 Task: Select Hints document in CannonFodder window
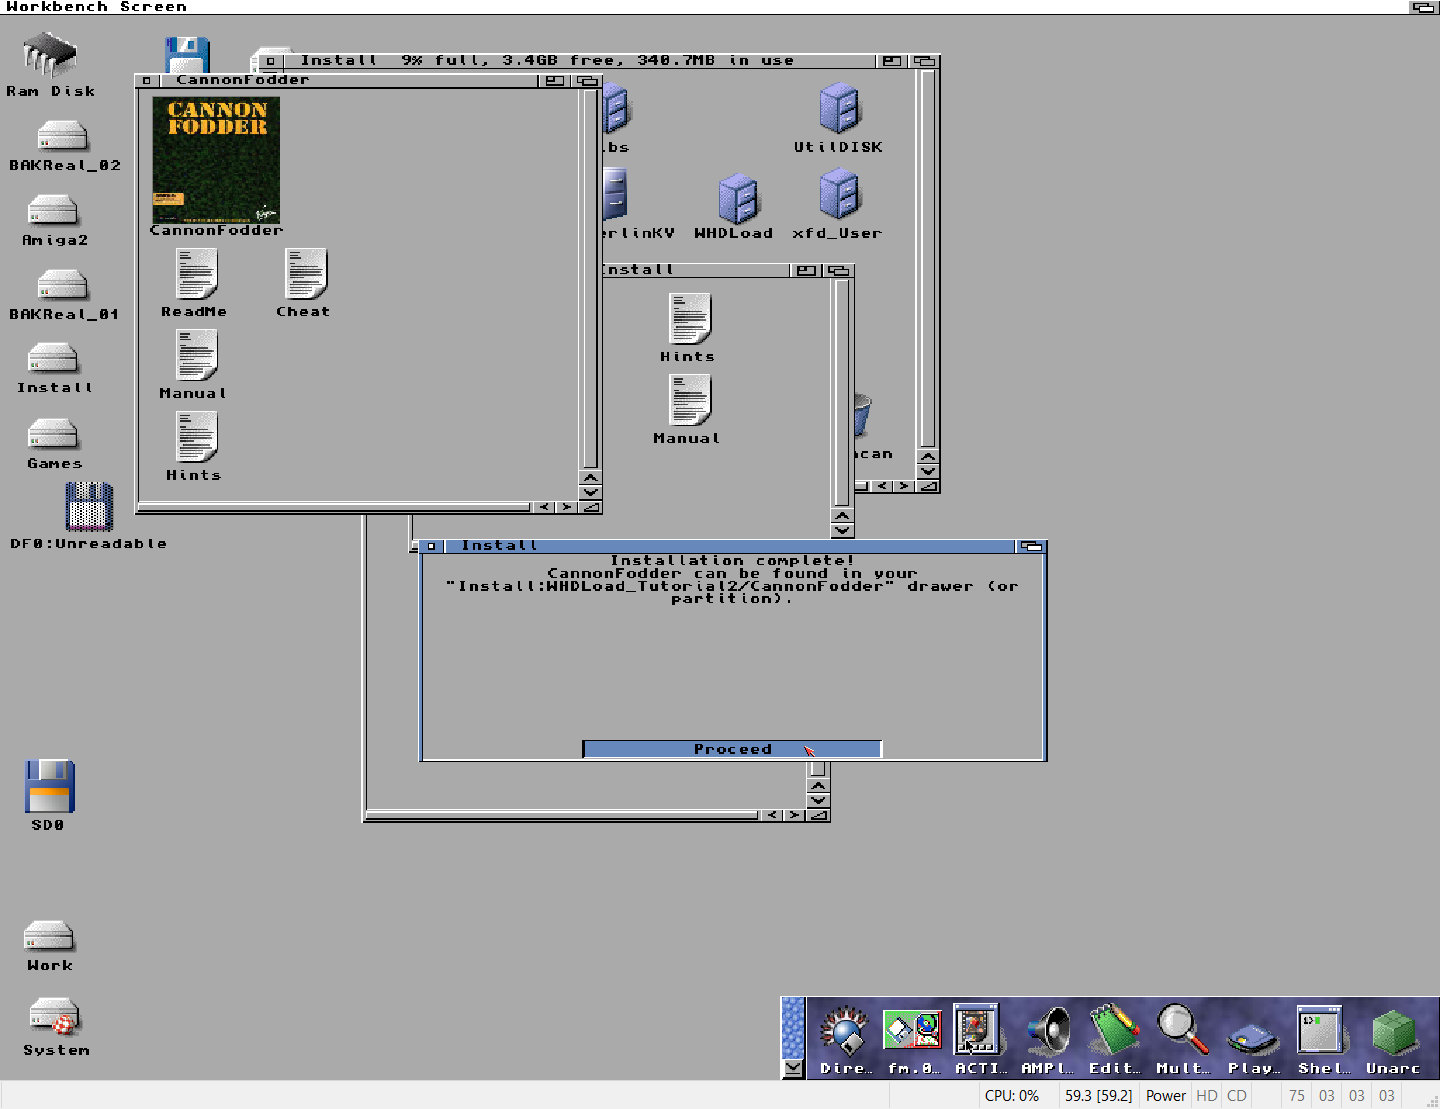click(x=196, y=439)
